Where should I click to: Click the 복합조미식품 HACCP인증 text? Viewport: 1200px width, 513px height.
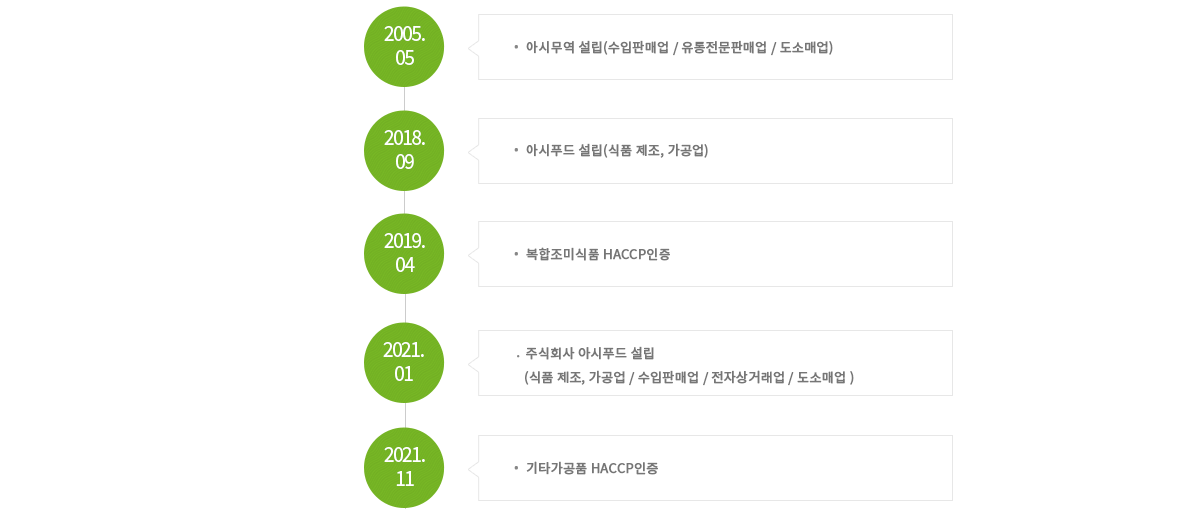[x=598, y=254]
